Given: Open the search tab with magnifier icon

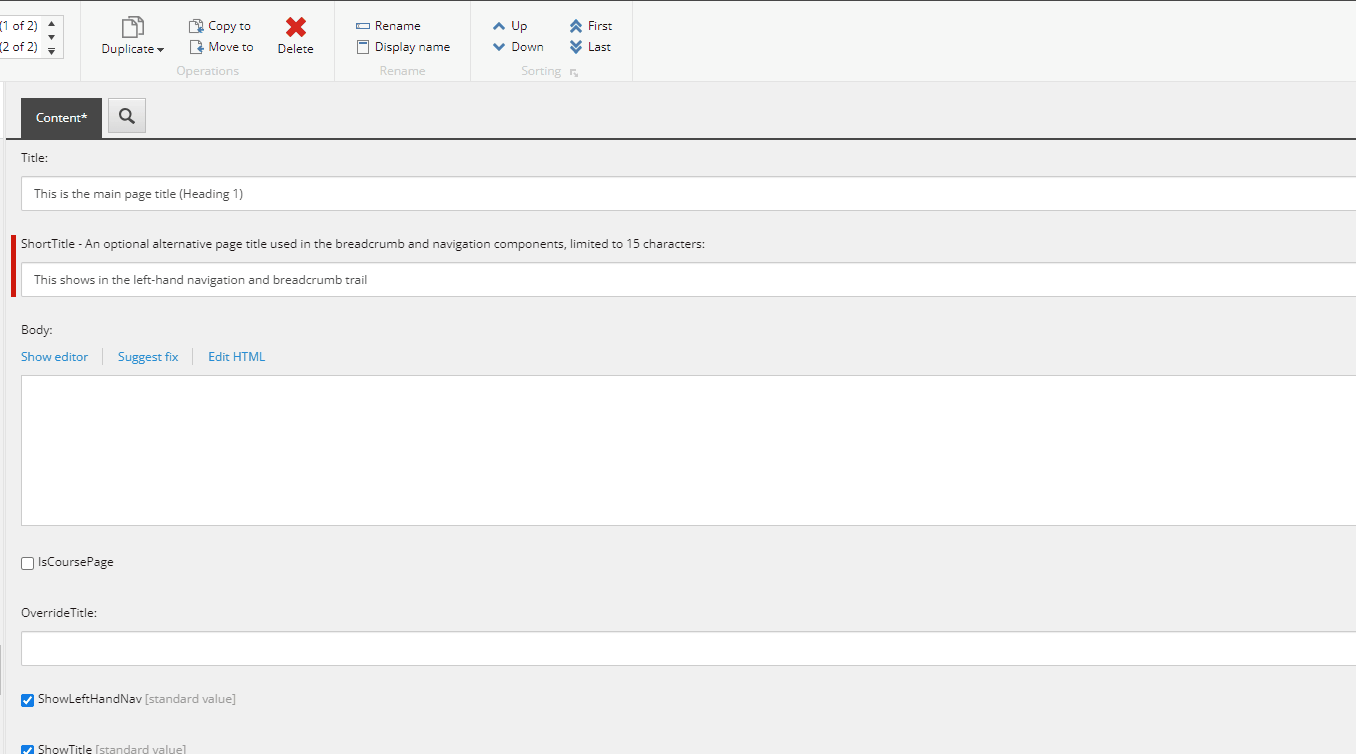Looking at the screenshot, I should tap(126, 116).
